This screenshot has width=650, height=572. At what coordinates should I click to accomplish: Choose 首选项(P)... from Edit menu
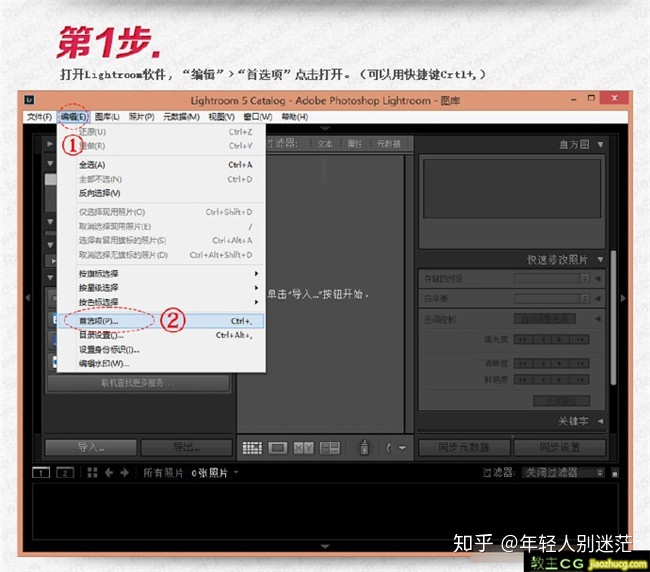pyautogui.click(x=161, y=321)
